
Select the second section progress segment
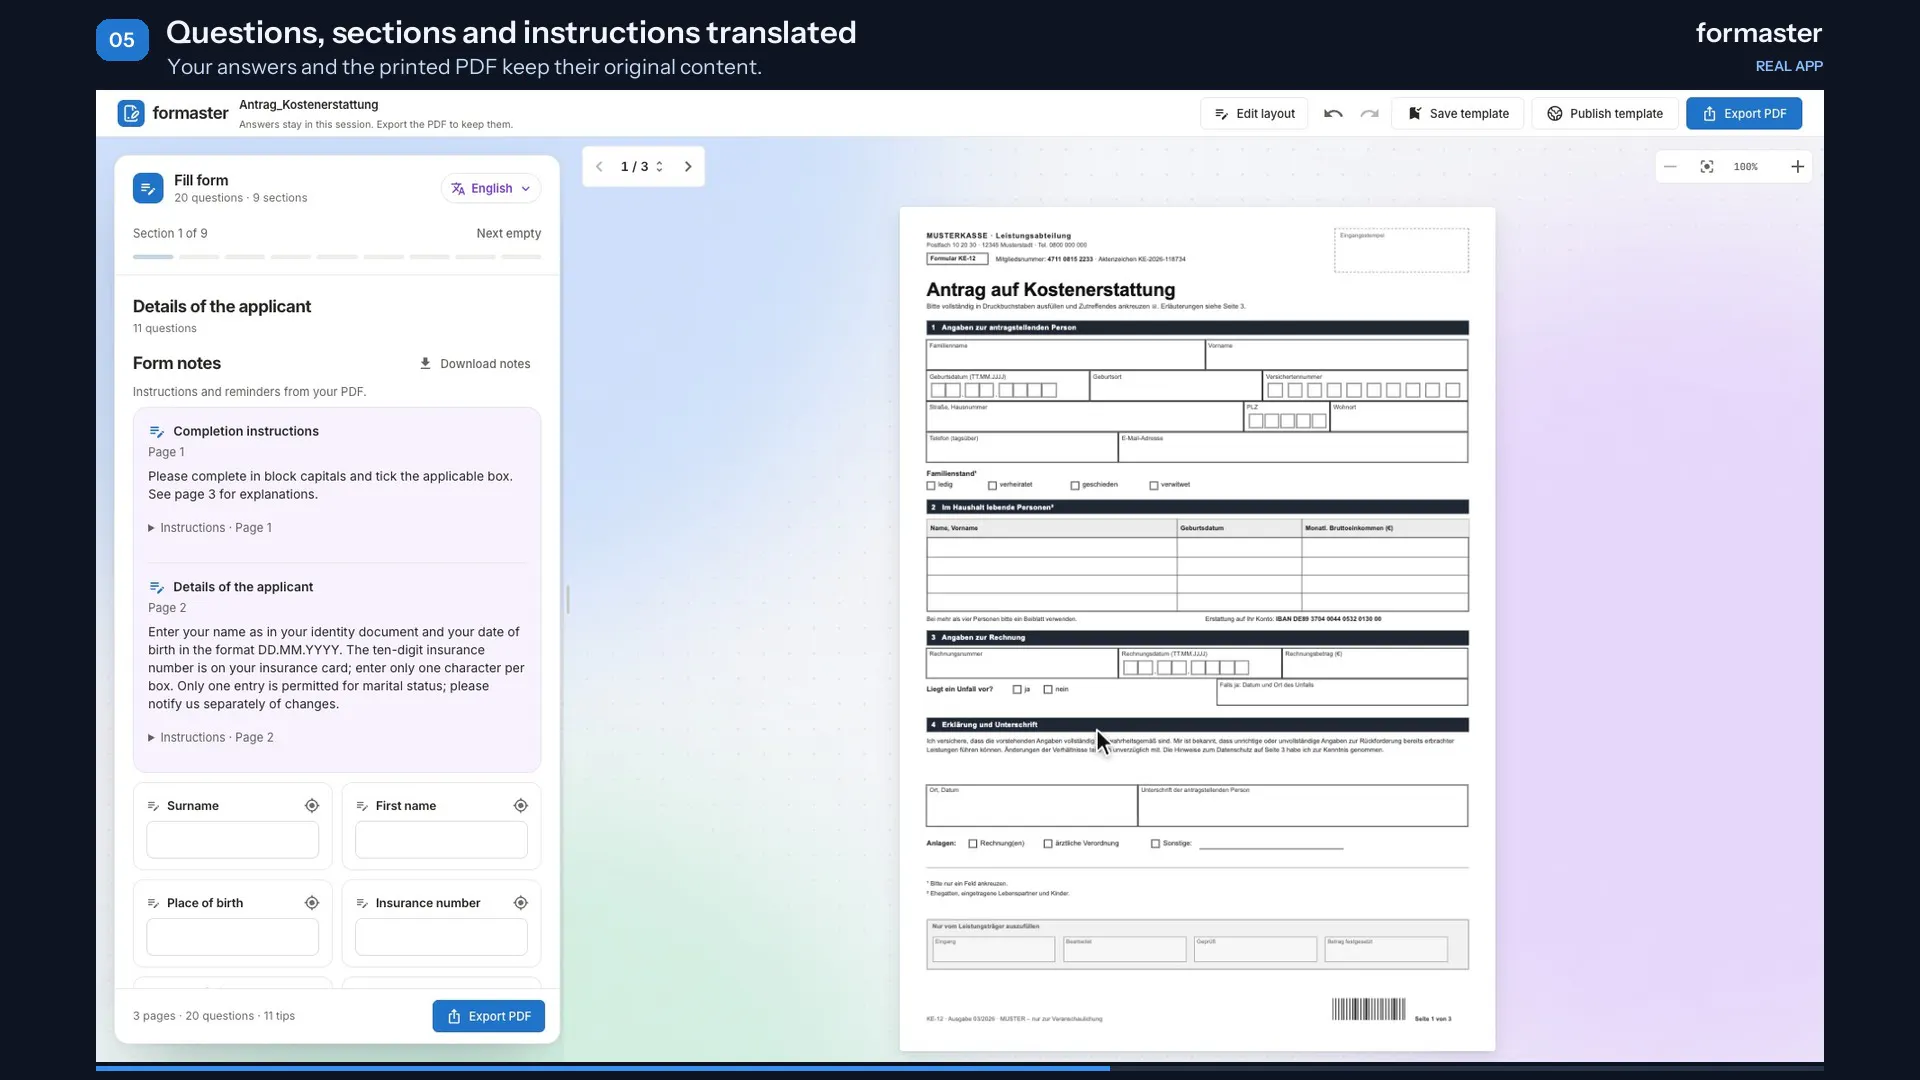[199, 257]
